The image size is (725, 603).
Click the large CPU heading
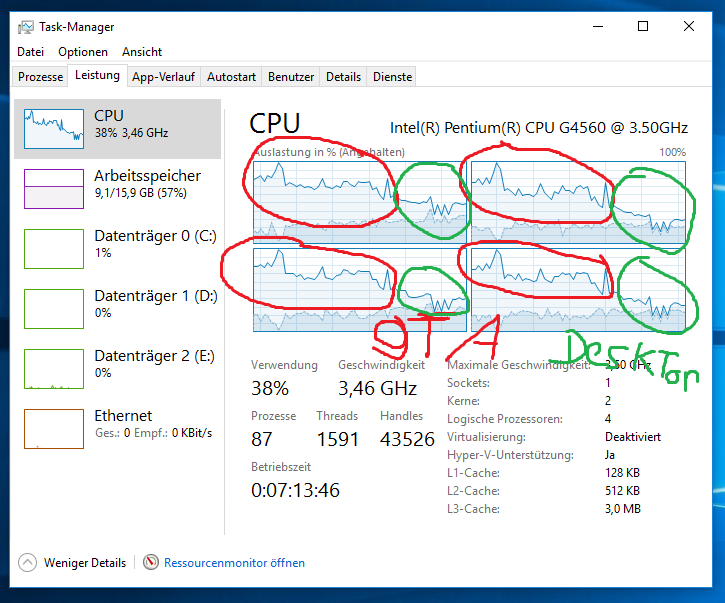click(275, 123)
